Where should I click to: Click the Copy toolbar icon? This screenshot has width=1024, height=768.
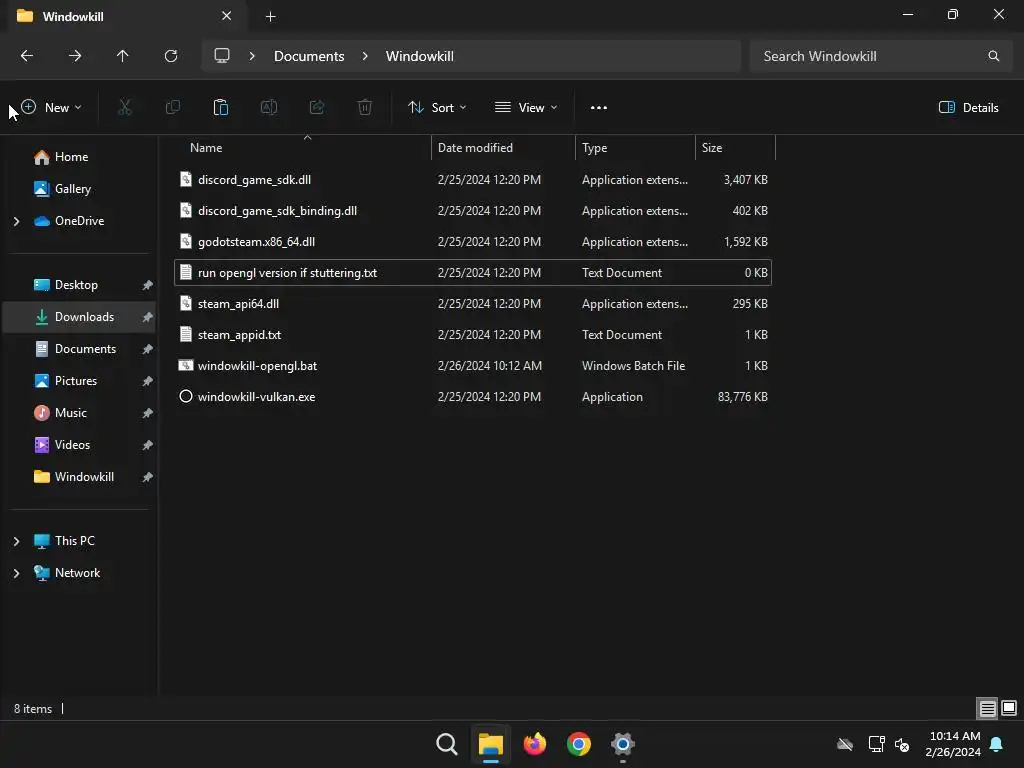173,107
